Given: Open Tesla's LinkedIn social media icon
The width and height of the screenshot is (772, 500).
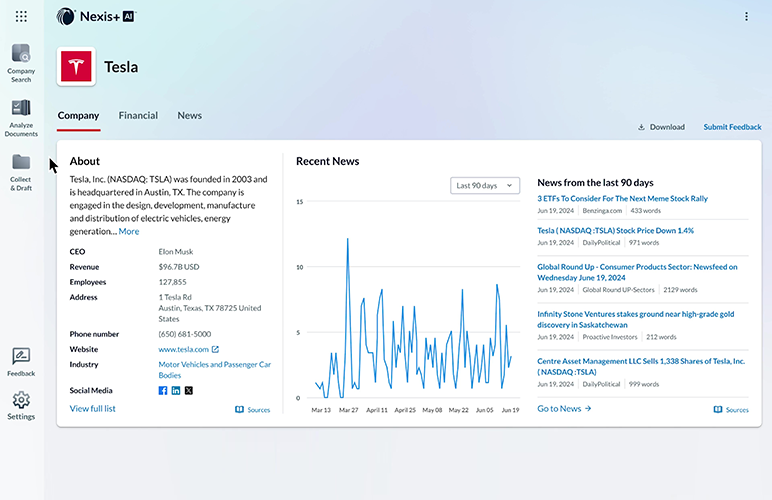Looking at the screenshot, I should 176,390.
